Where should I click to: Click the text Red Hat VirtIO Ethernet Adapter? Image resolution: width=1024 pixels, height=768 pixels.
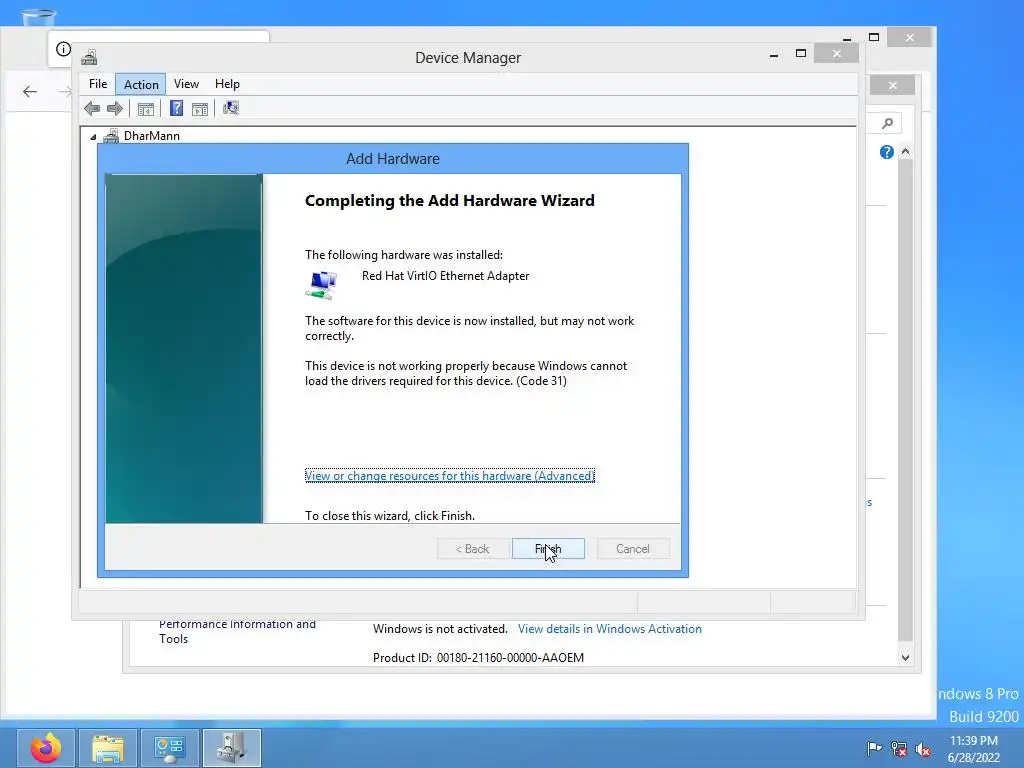(x=445, y=276)
